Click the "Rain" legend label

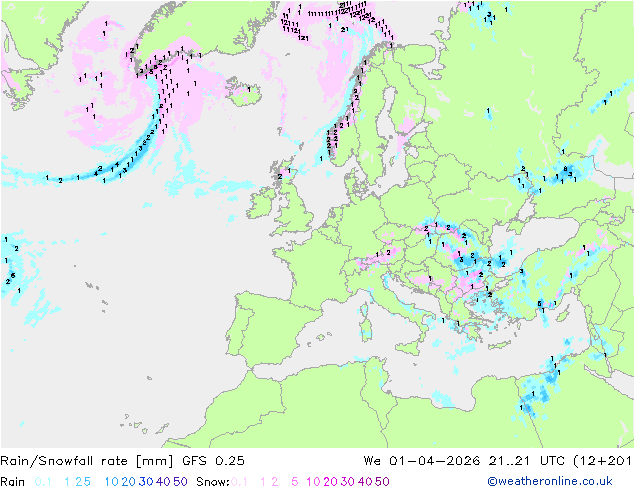(13, 482)
